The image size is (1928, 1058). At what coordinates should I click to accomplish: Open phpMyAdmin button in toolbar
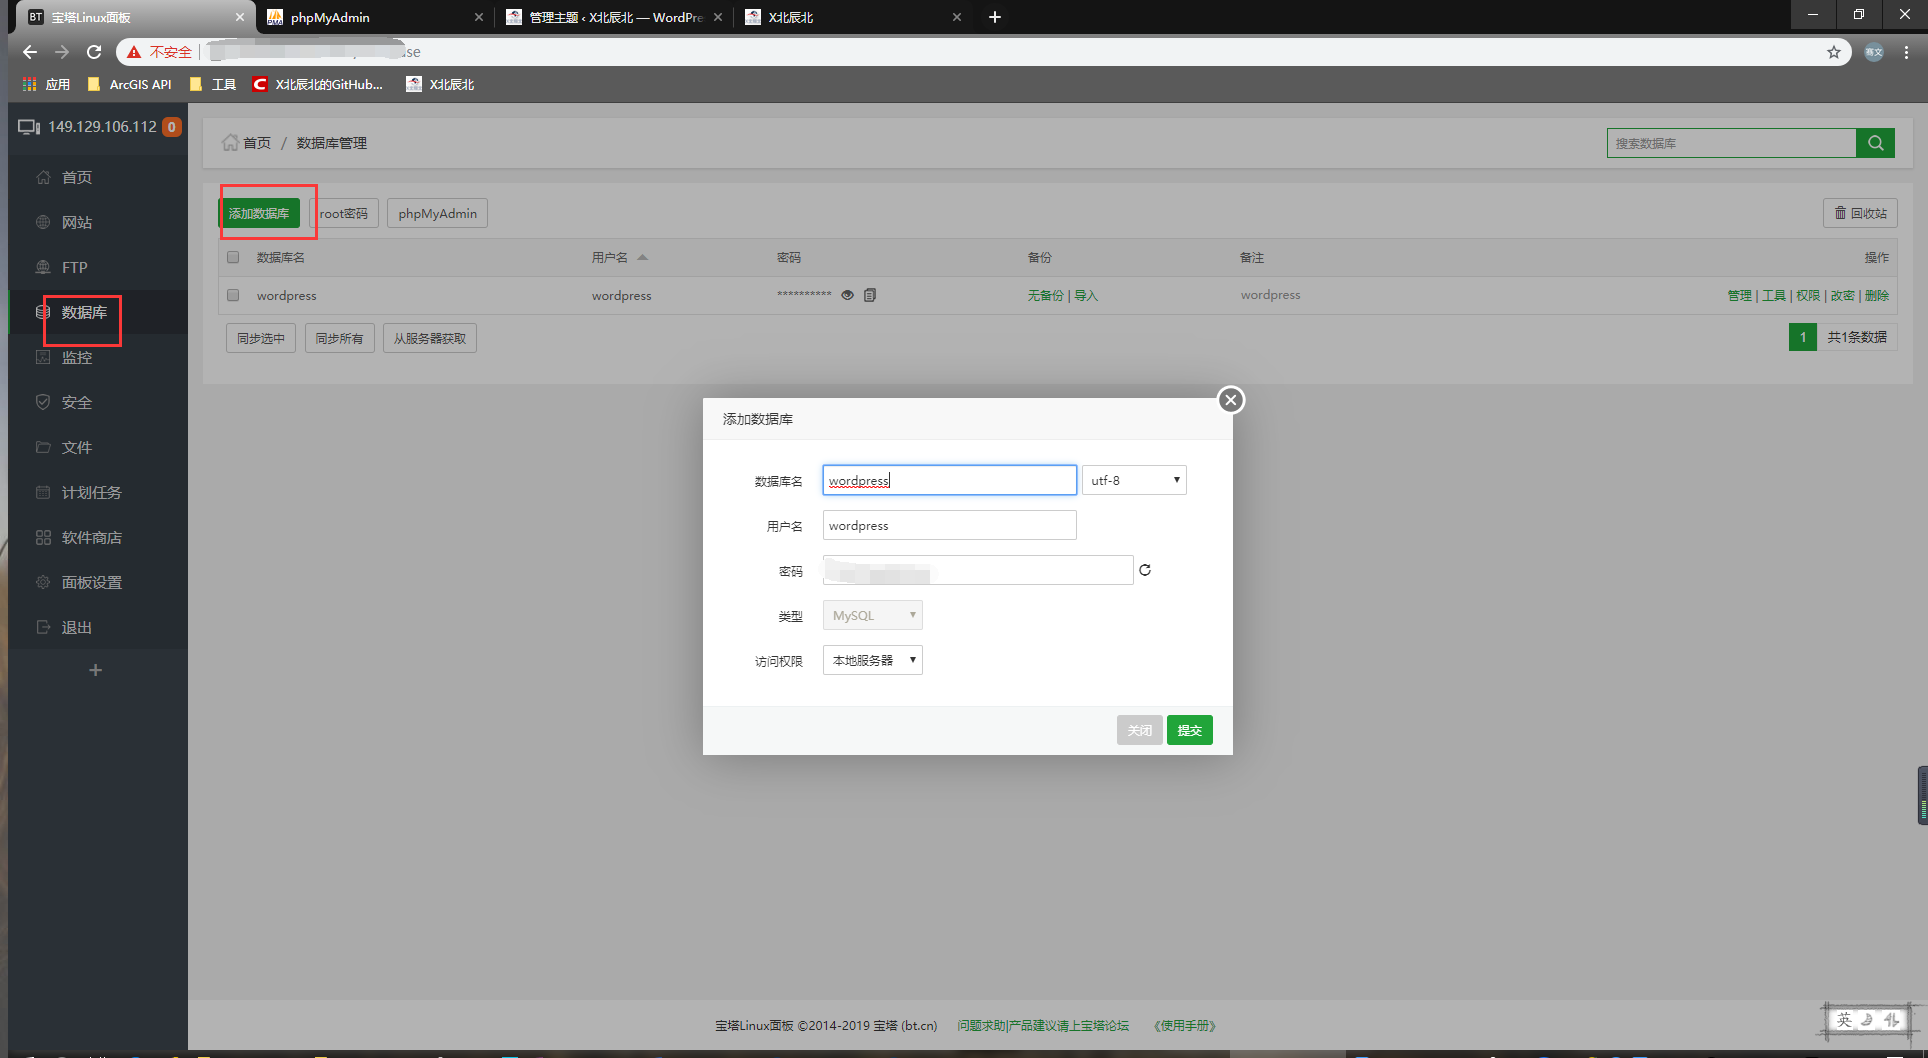tap(437, 213)
